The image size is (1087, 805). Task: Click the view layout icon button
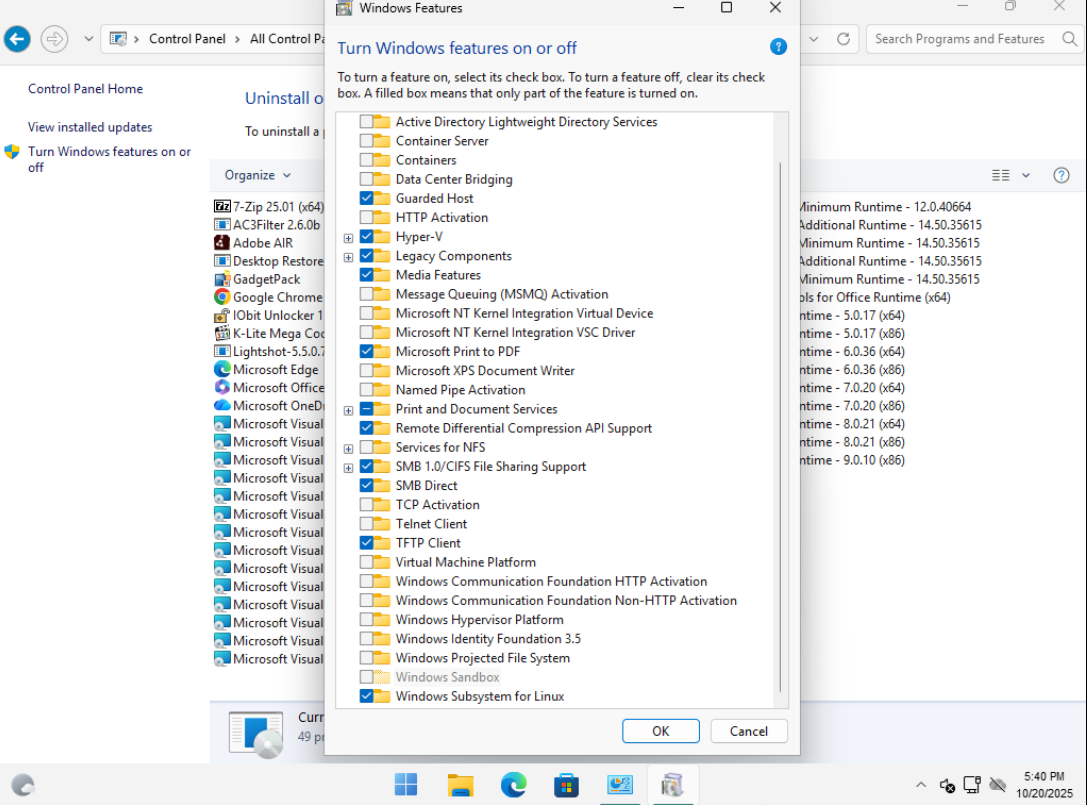click(x=1000, y=175)
